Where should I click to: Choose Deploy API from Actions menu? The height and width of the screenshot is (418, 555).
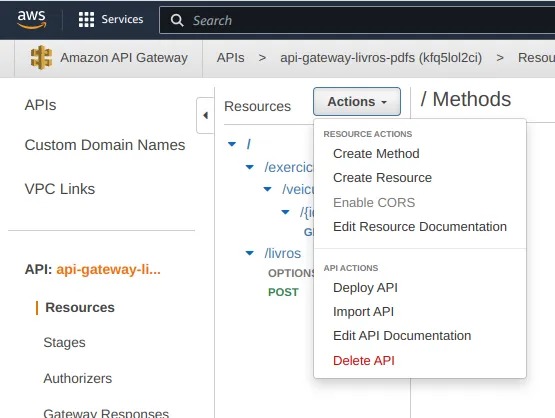click(365, 288)
